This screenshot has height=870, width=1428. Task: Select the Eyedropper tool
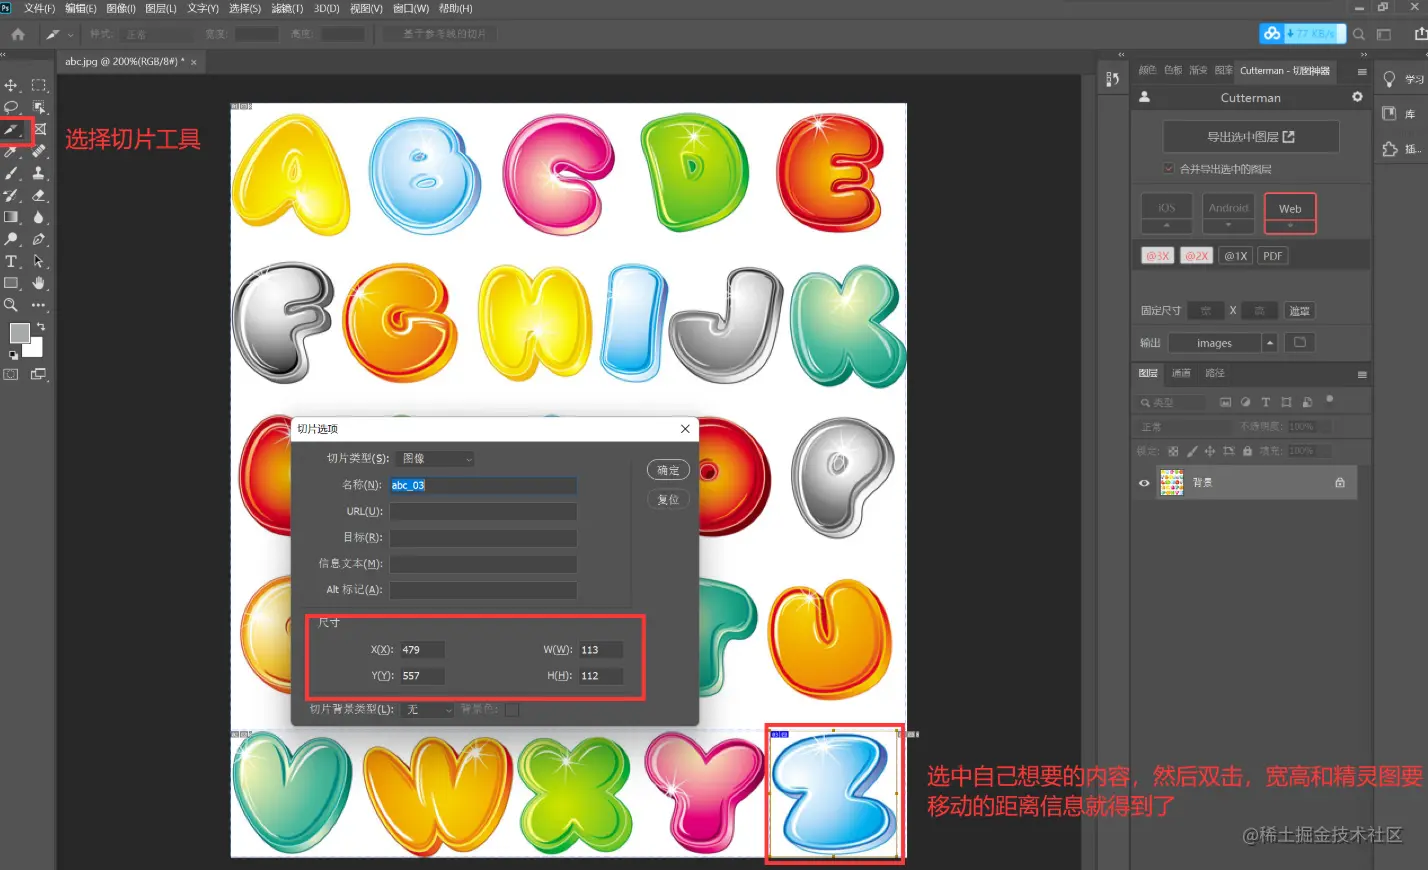(11, 151)
